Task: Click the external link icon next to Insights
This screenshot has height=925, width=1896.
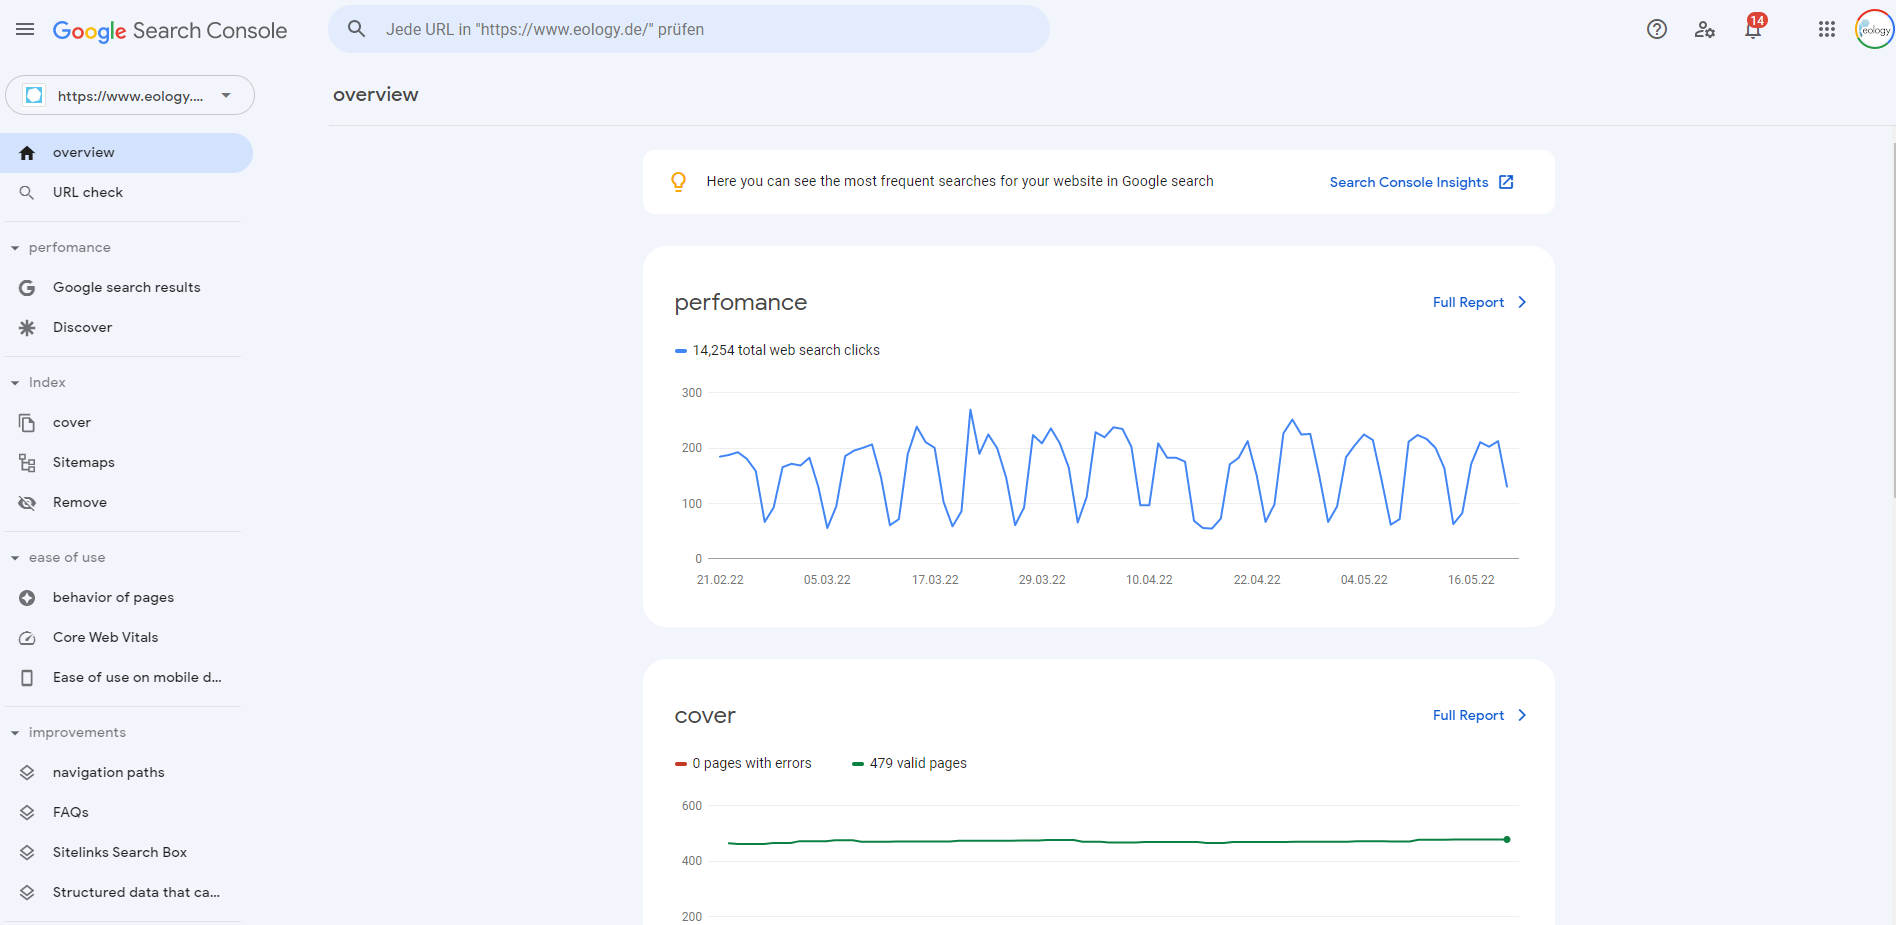Action: (x=1506, y=182)
